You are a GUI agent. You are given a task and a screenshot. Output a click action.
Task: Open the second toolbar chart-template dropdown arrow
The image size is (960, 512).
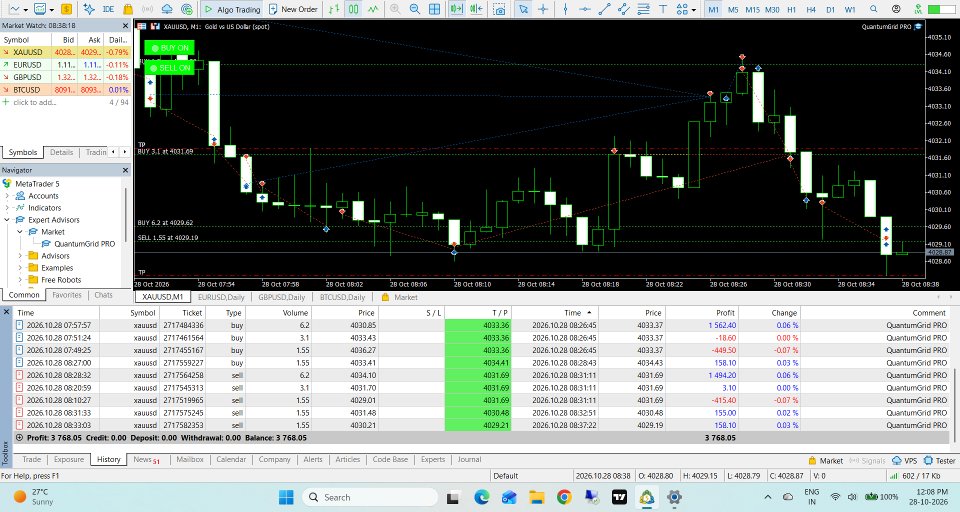(x=51, y=10)
